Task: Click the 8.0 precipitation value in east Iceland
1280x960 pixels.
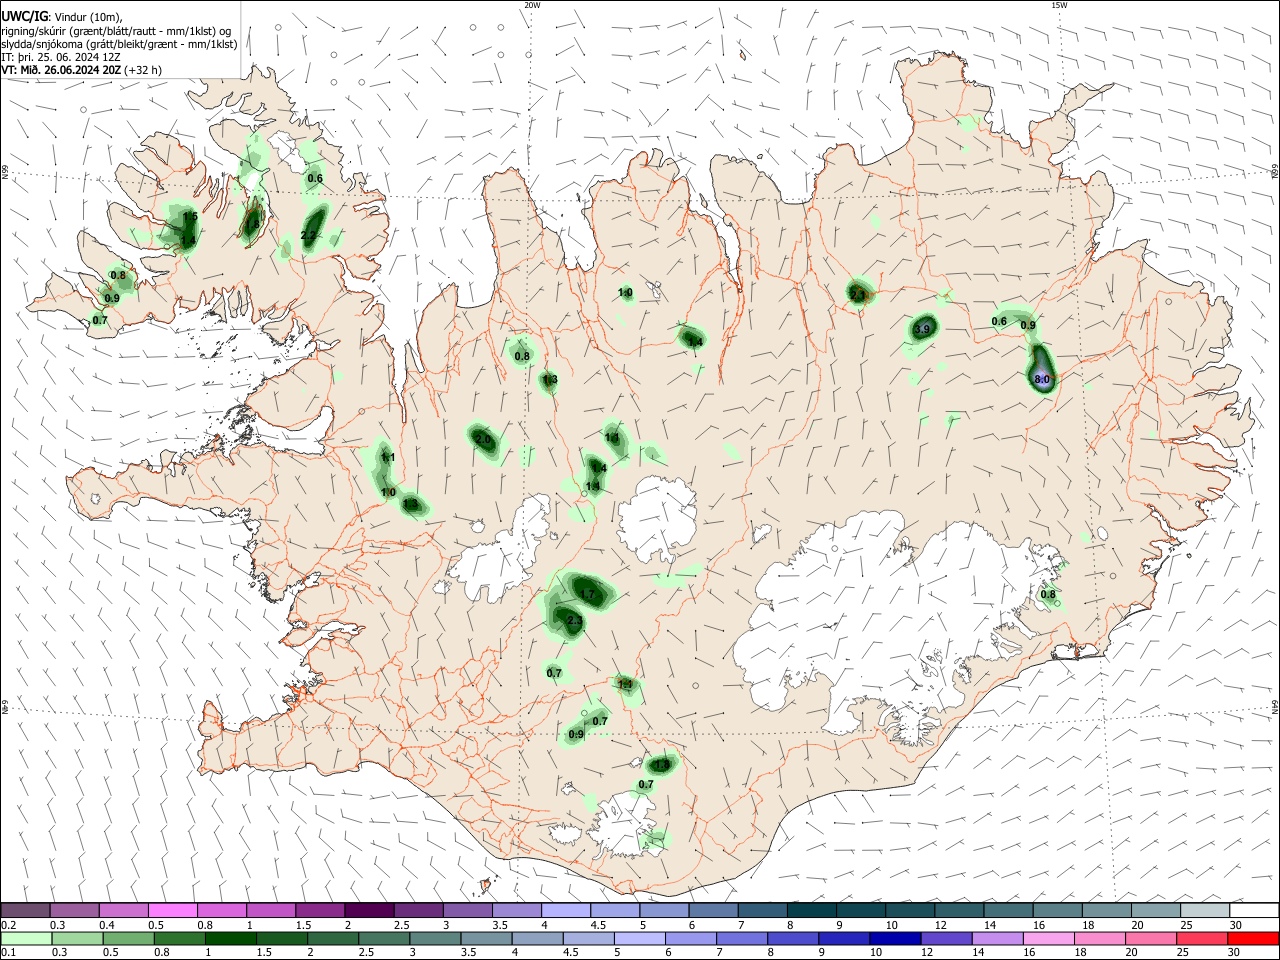Action: point(1042,379)
